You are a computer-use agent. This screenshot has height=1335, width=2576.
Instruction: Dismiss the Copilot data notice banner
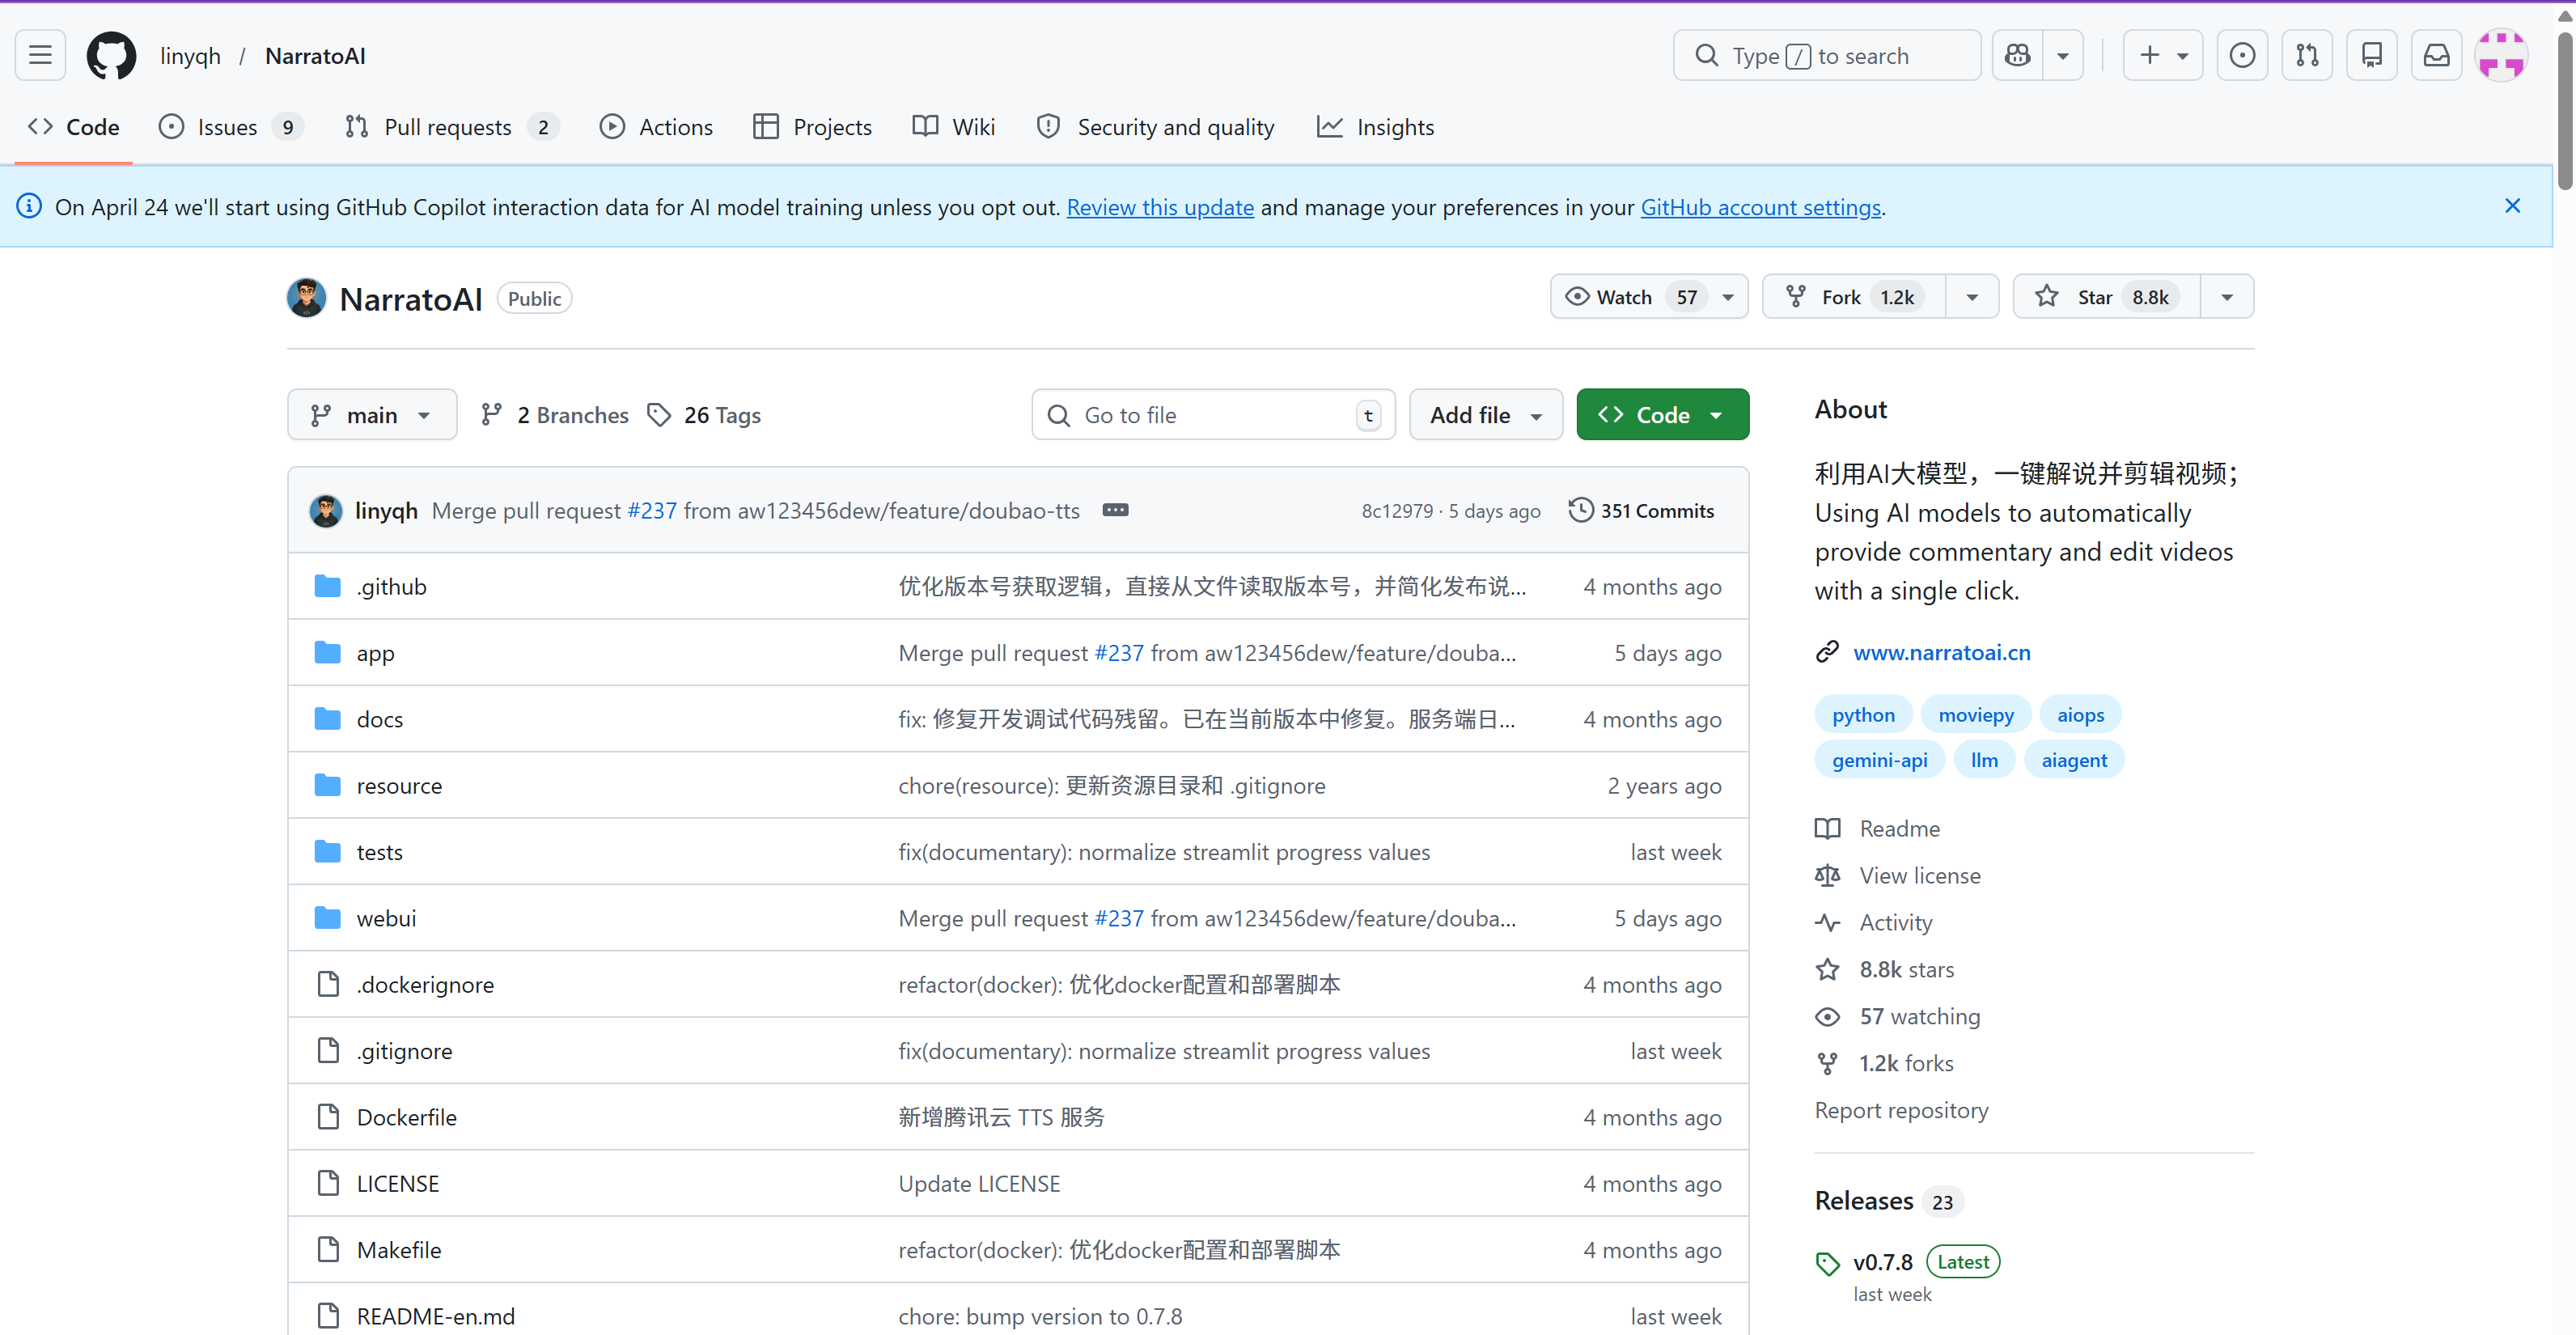tap(2512, 206)
